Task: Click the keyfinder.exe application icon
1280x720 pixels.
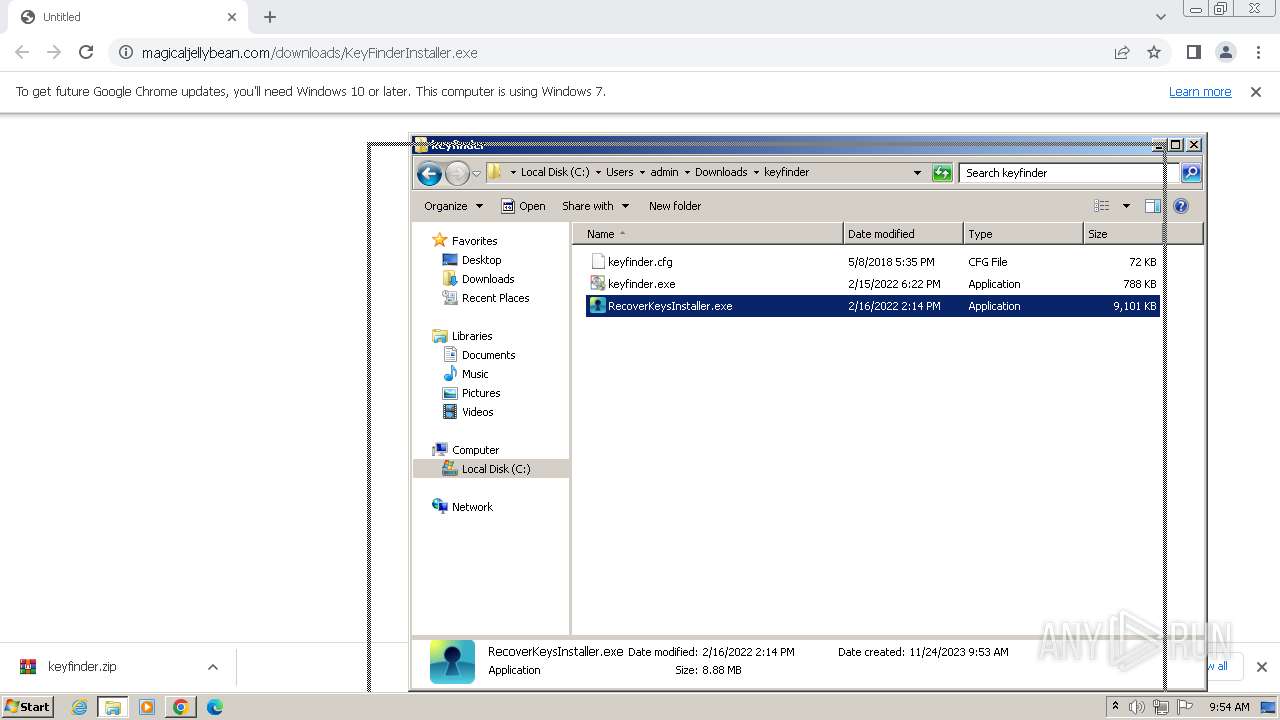Action: tap(598, 284)
